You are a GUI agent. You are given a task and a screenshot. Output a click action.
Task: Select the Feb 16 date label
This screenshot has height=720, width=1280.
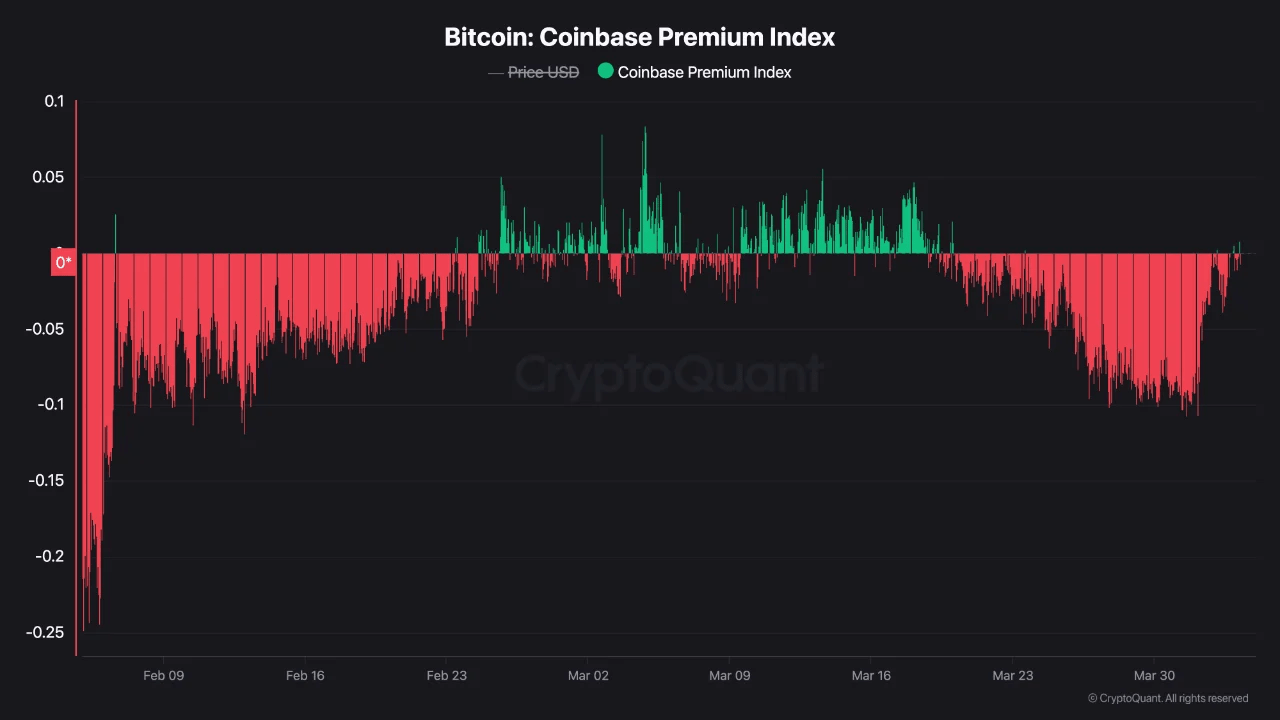pos(305,676)
